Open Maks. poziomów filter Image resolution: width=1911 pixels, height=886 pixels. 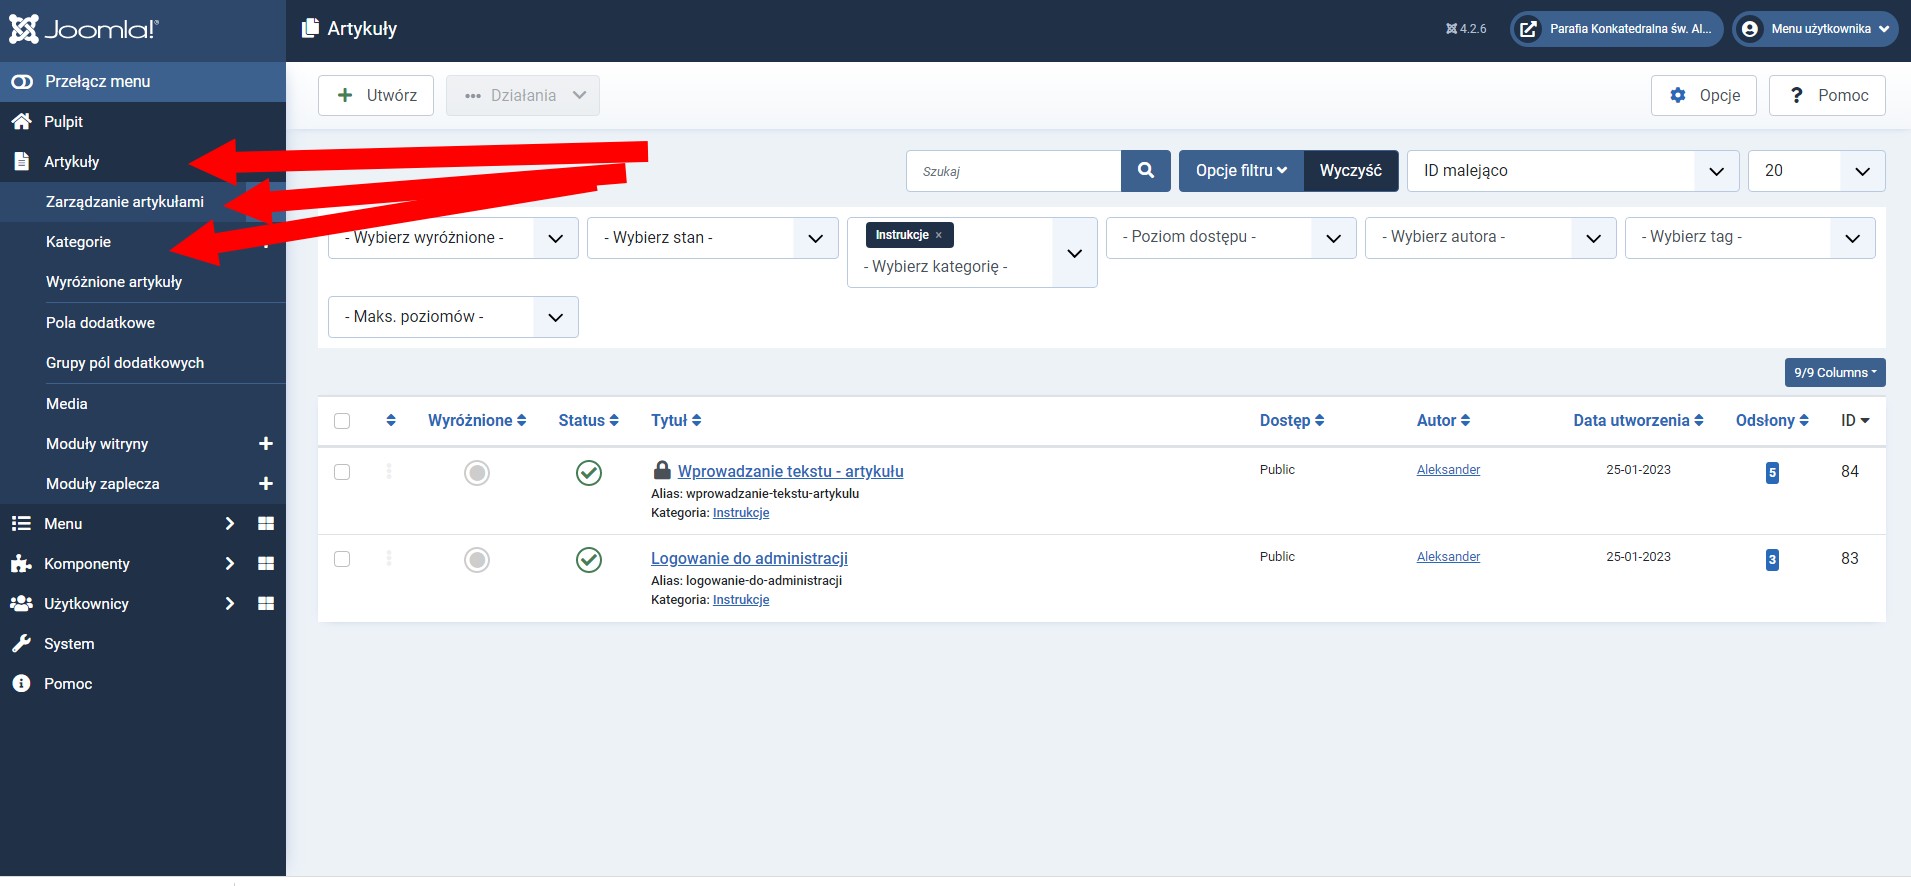453,317
